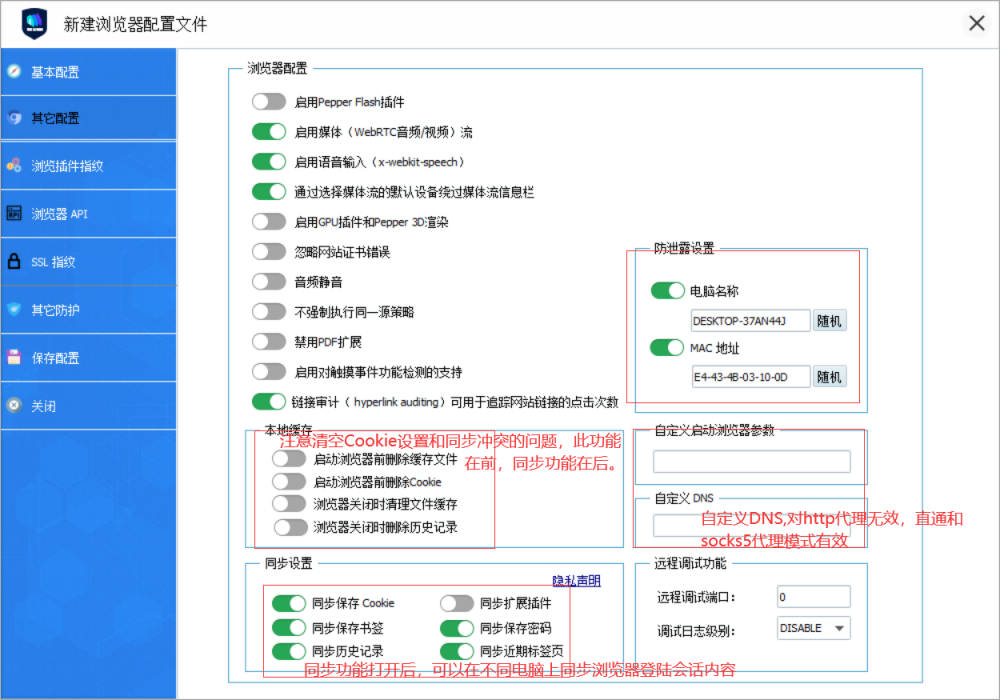Close the 新建浏览器配置文件 dialog window
The height and width of the screenshot is (700, 1000).
coord(976,24)
